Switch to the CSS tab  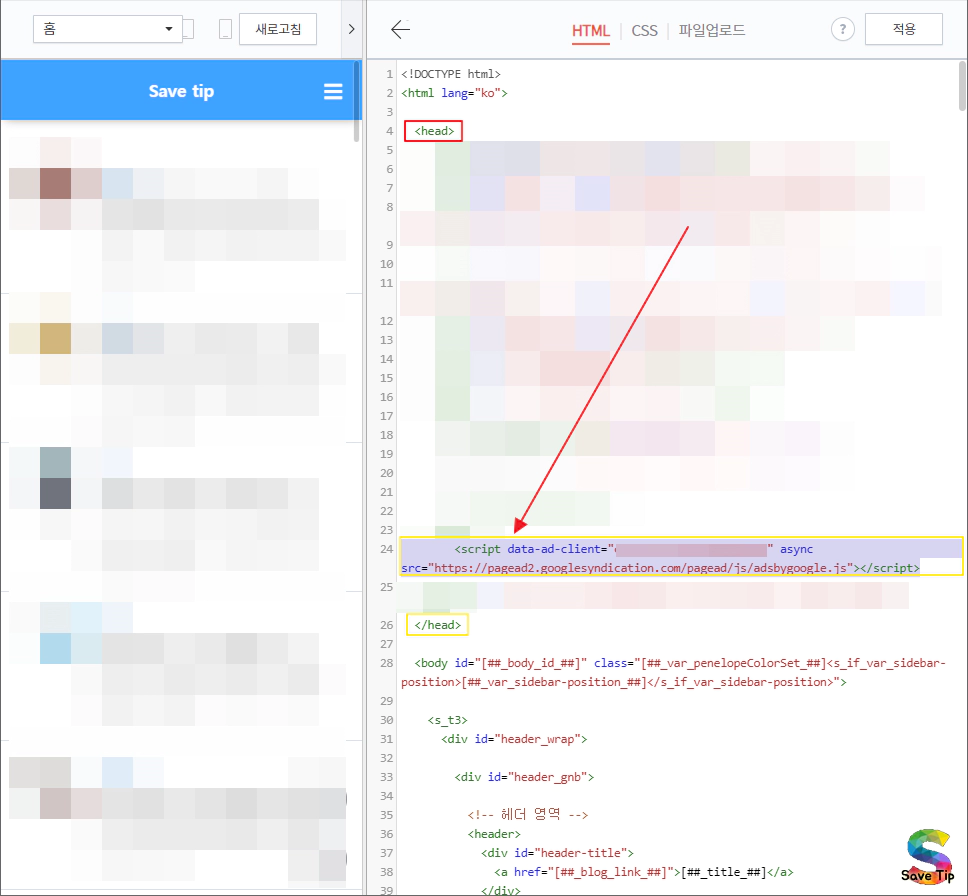click(x=645, y=31)
